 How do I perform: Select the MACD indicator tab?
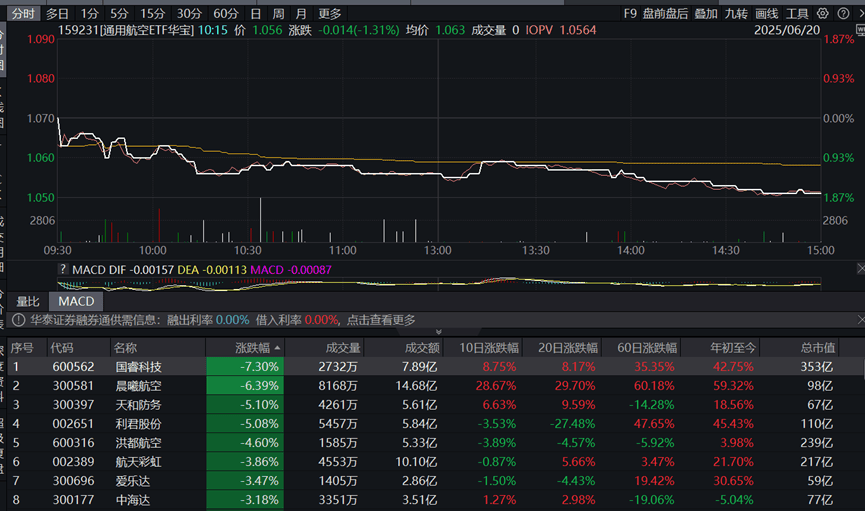coord(76,301)
